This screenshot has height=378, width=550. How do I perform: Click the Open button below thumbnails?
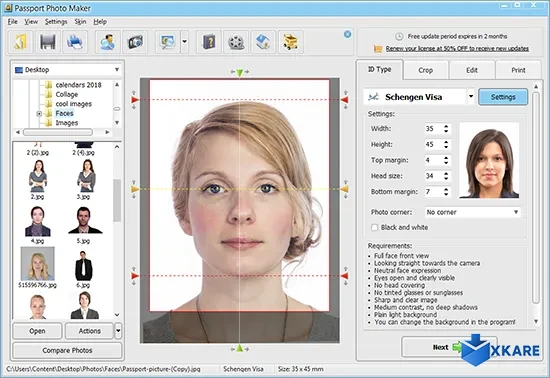point(37,331)
